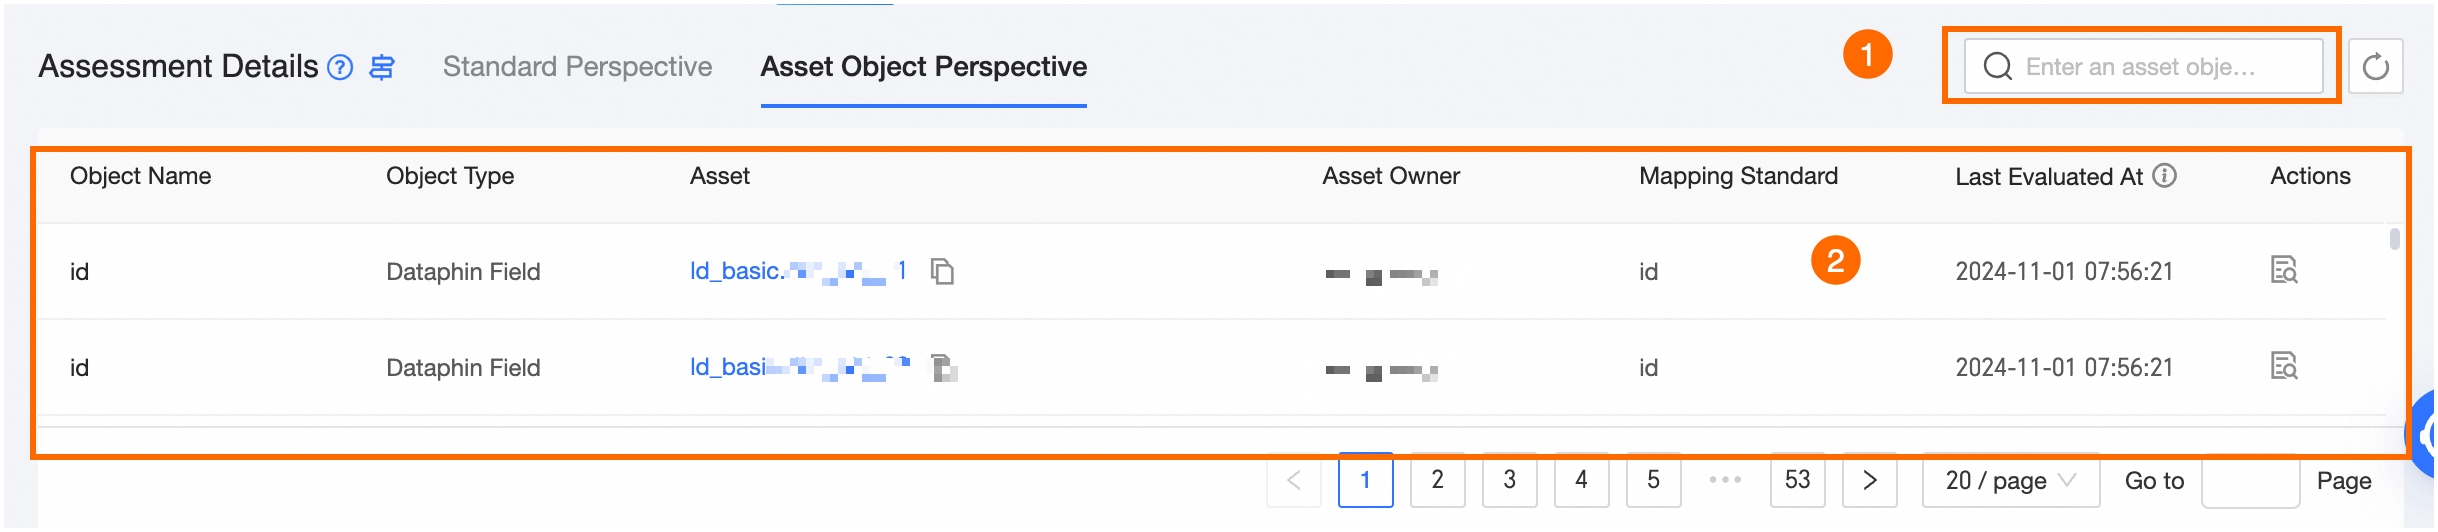
Task: Jump to page 53
Action: point(1797,481)
